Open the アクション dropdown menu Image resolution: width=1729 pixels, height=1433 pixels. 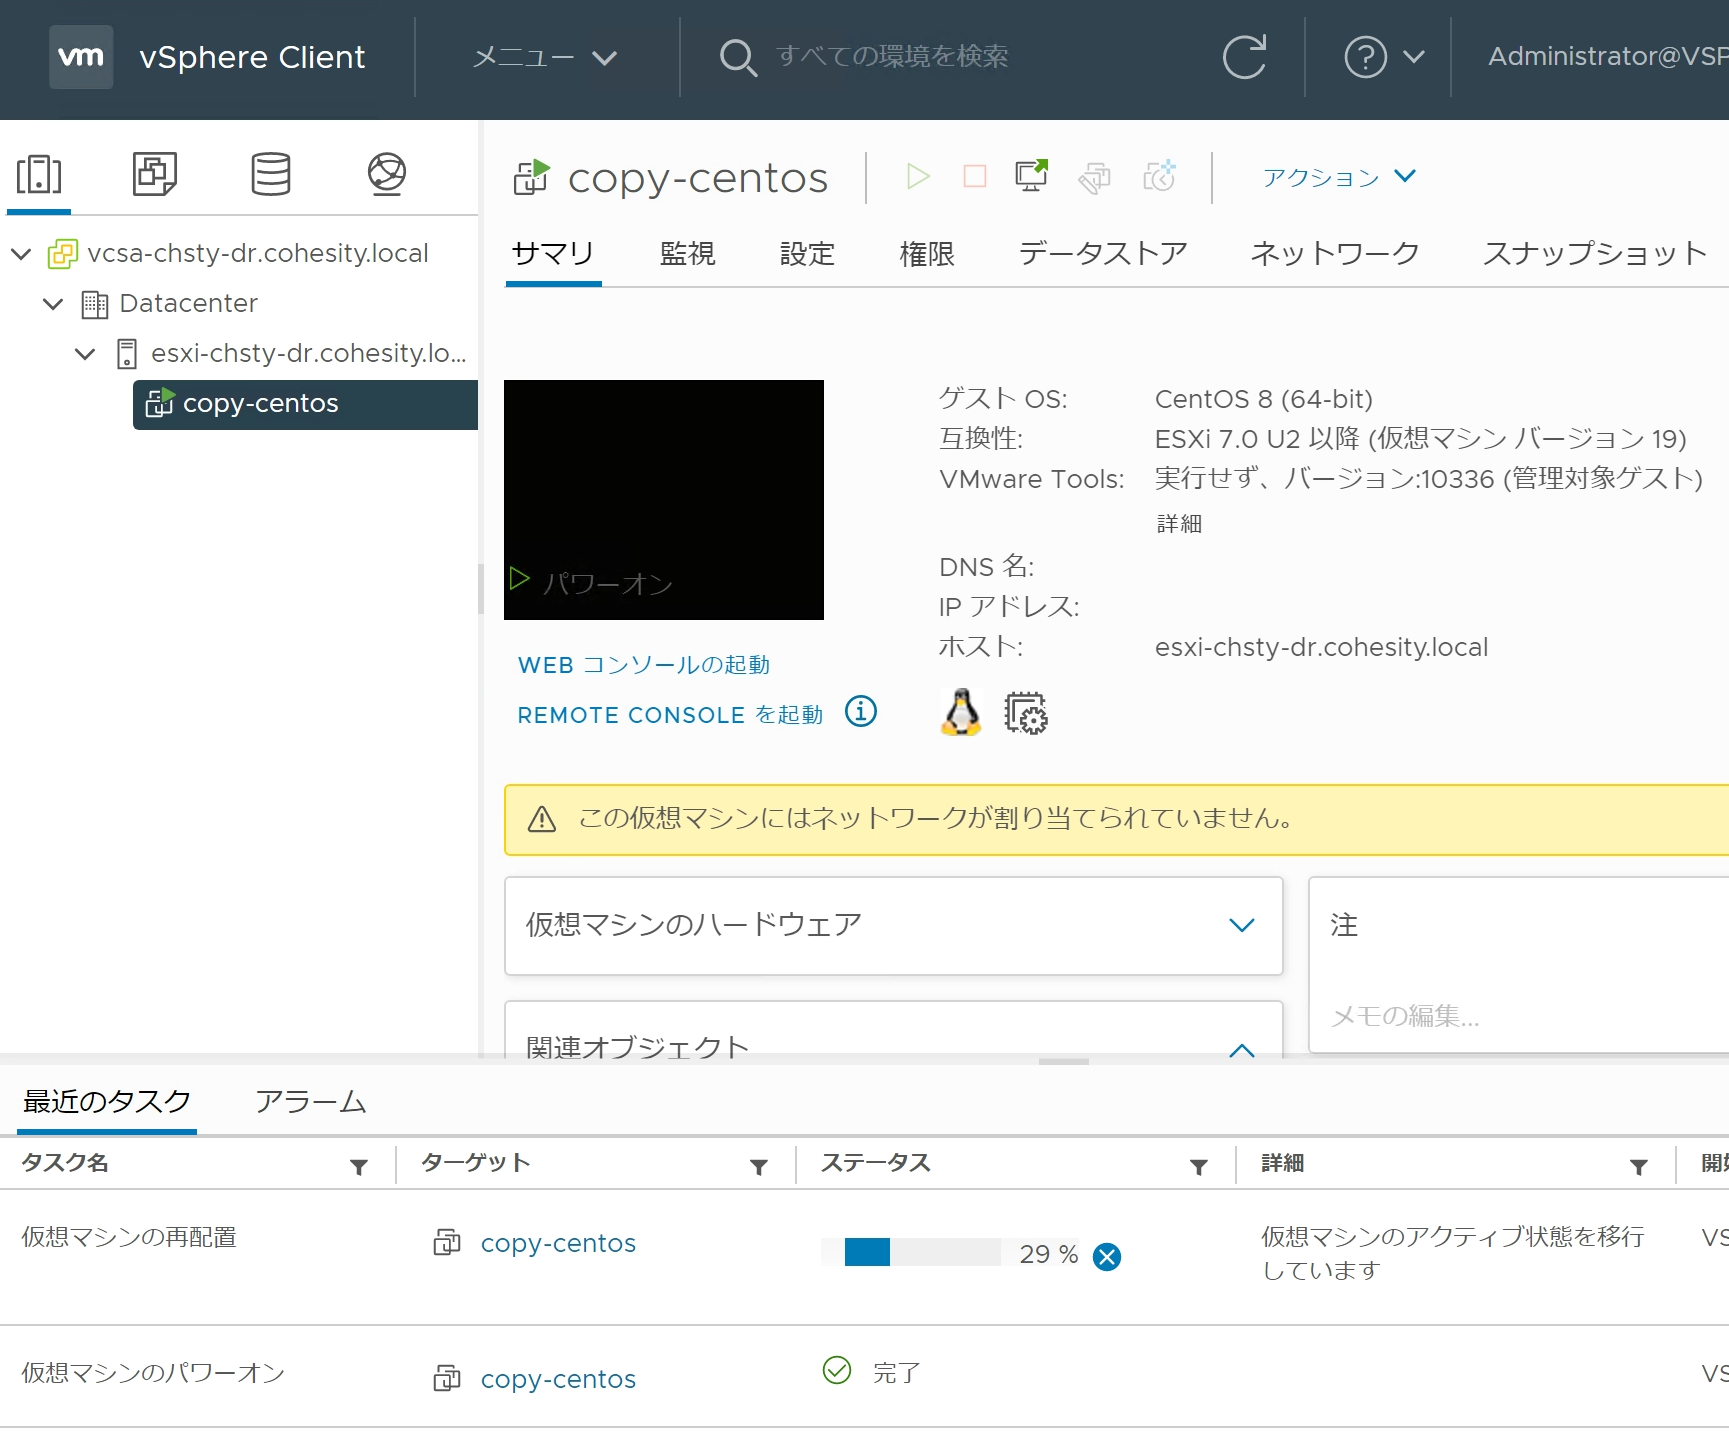point(1339,177)
